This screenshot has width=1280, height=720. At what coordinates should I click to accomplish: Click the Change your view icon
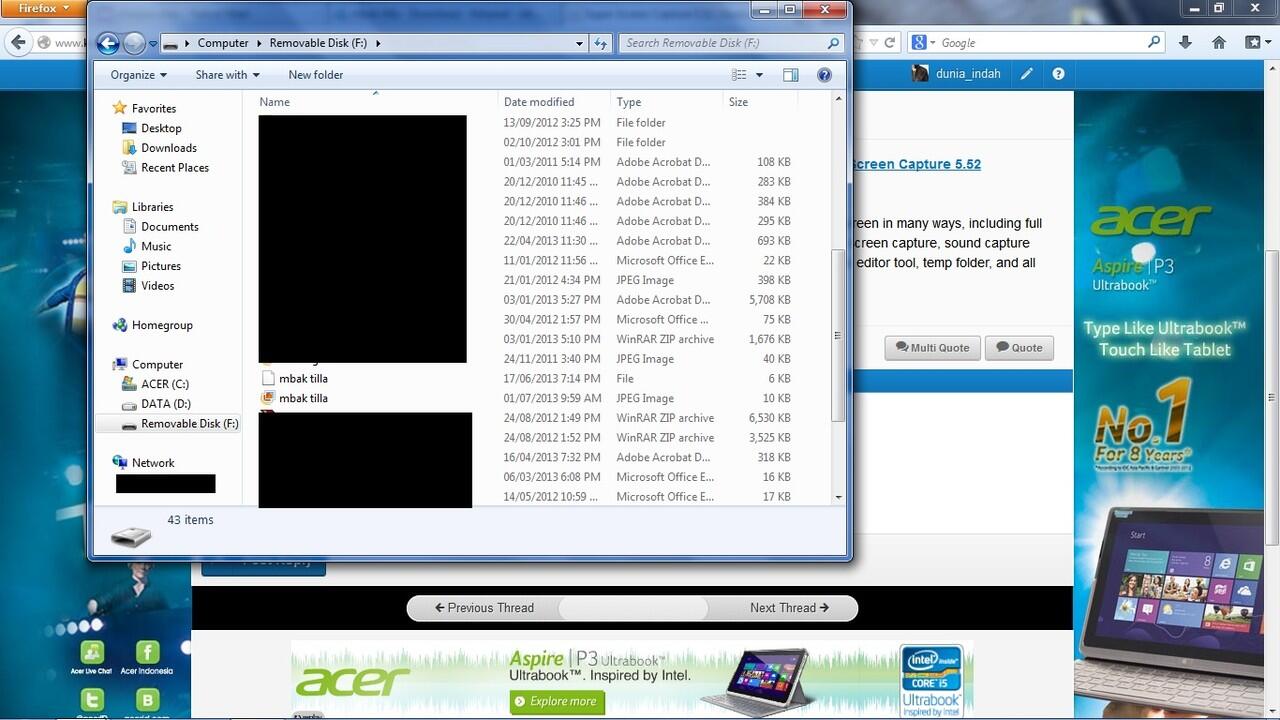(739, 75)
